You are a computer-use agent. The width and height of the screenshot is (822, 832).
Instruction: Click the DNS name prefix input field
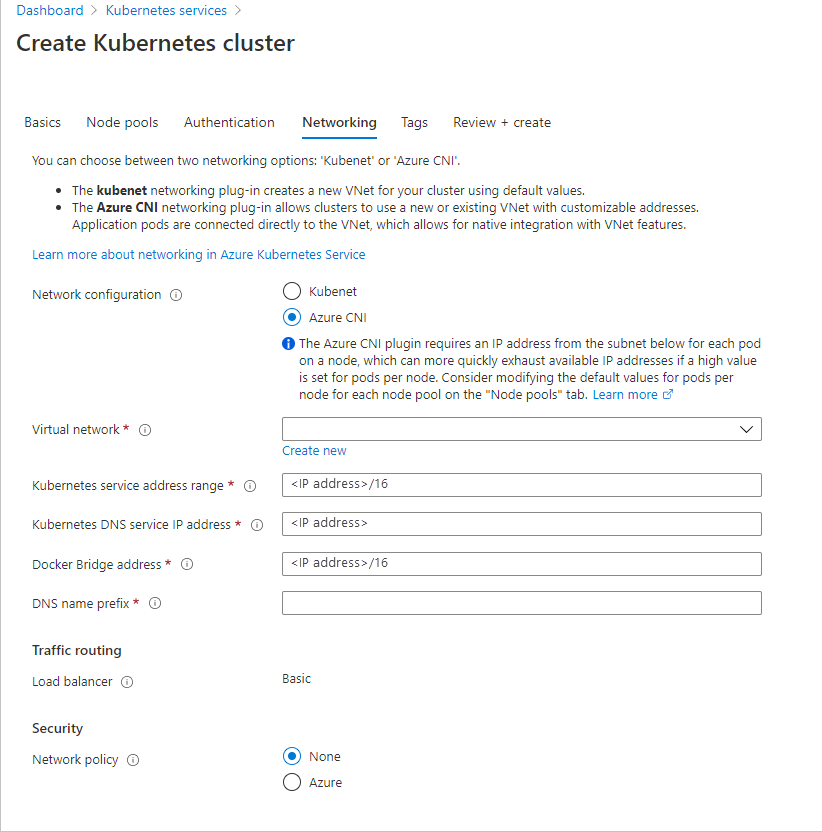[x=520, y=602]
